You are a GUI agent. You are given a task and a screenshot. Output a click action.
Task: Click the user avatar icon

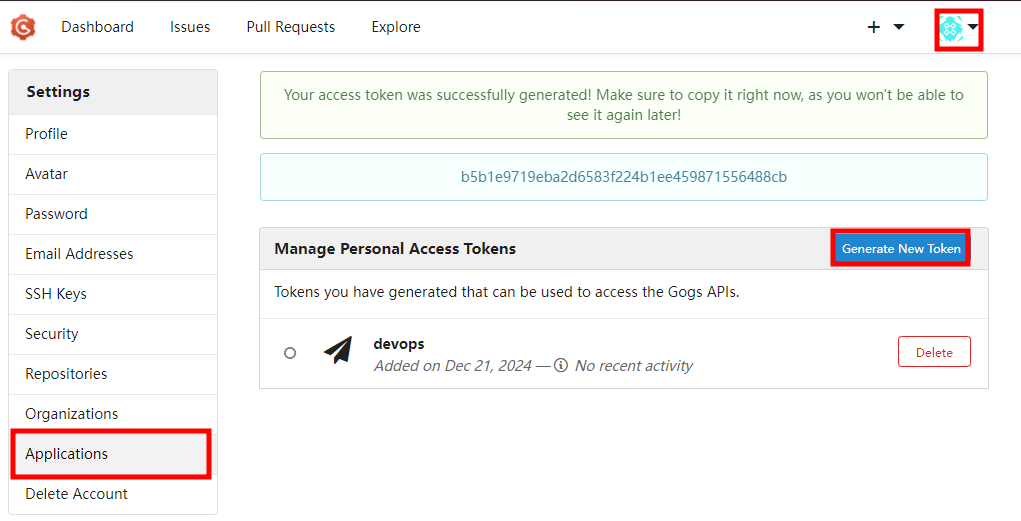pyautogui.click(x=951, y=29)
